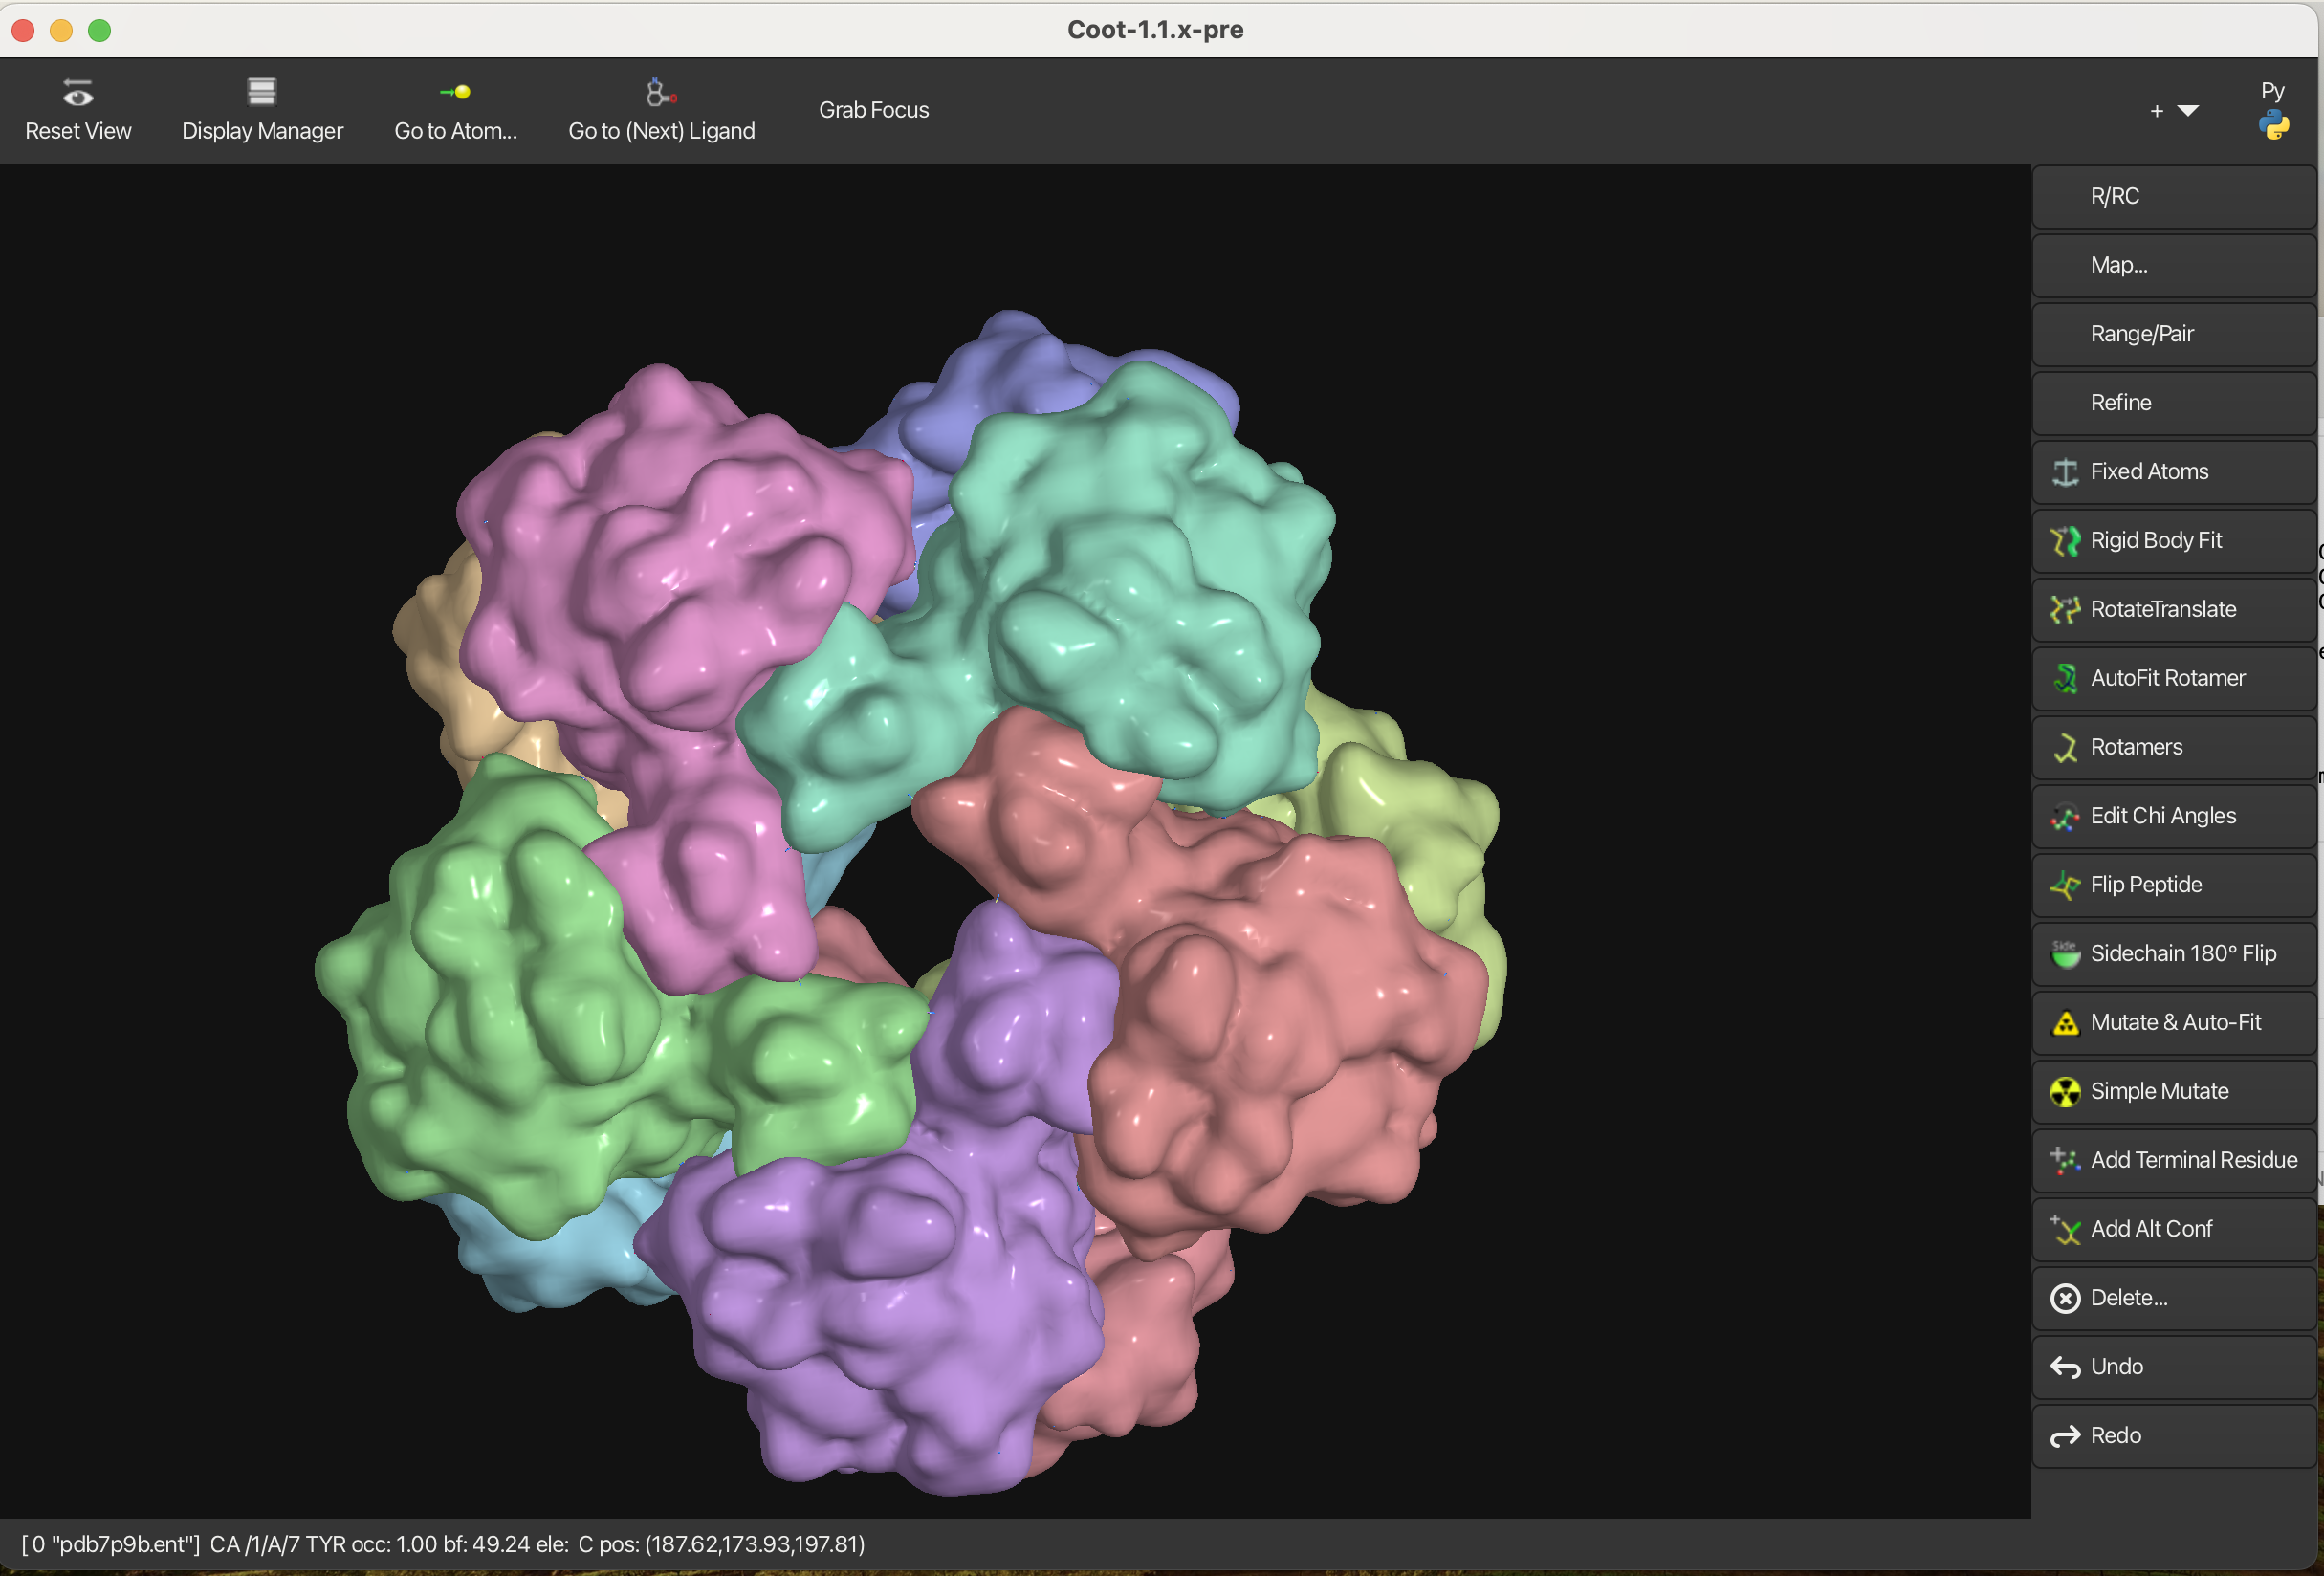The width and height of the screenshot is (2324, 1576).
Task: Open the Python scripting icon
Action: point(2273,125)
